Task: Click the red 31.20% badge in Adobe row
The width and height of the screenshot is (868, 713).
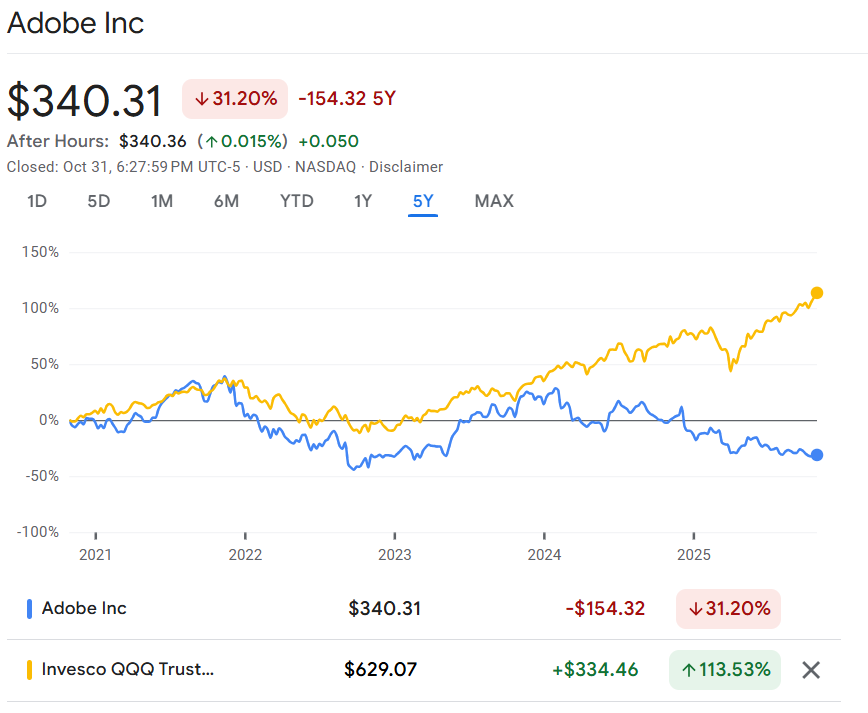Action: [x=728, y=608]
